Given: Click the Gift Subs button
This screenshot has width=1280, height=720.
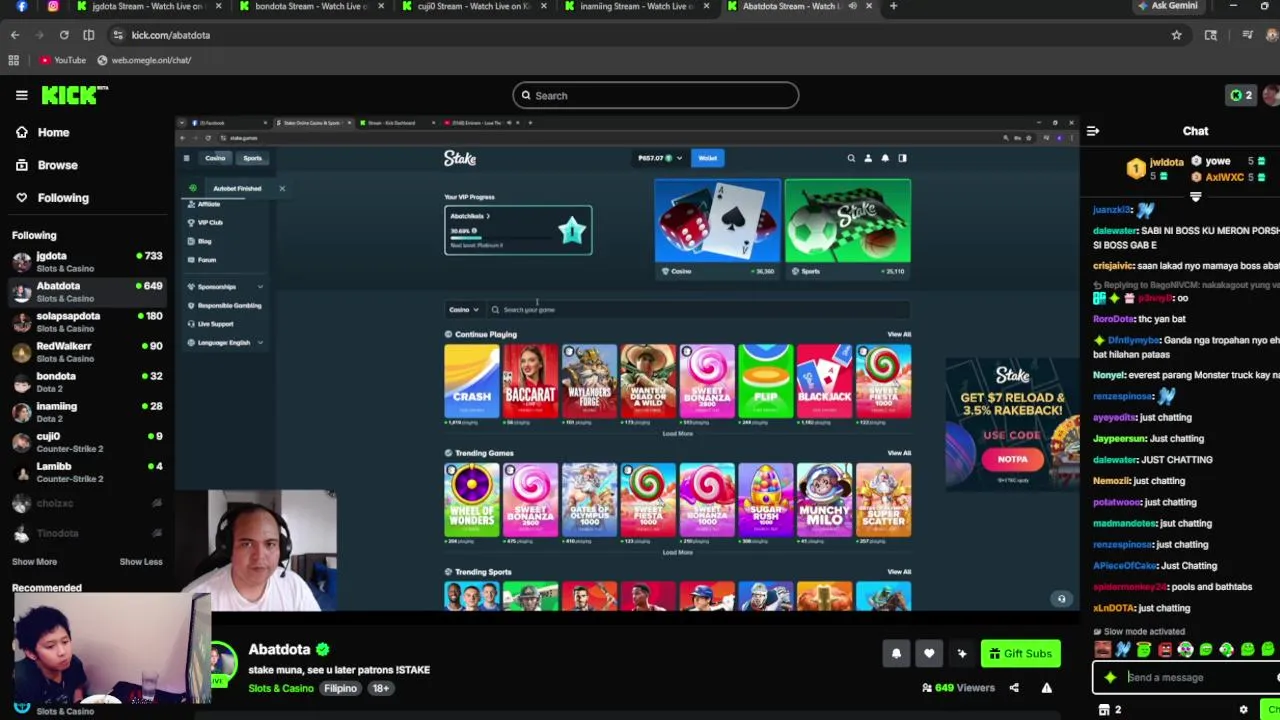Looking at the screenshot, I should click(x=1020, y=654).
